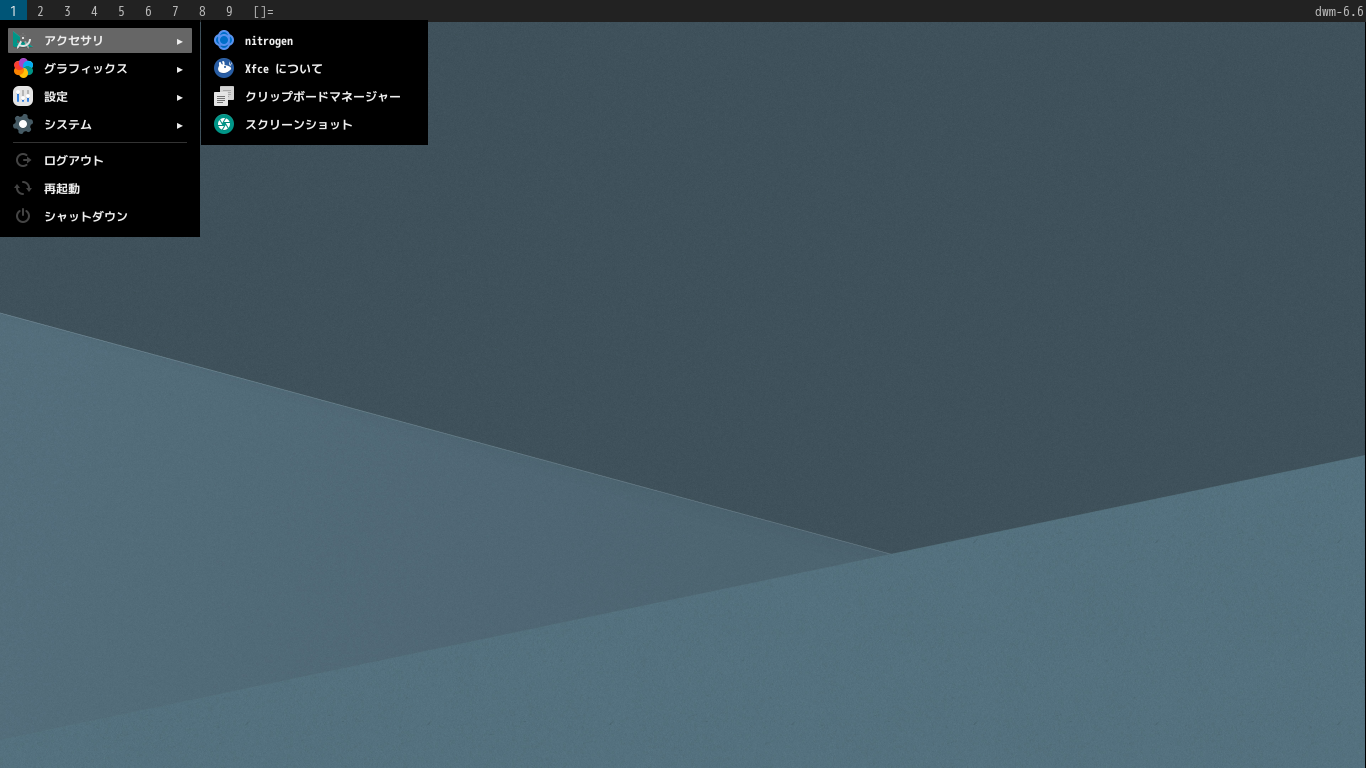Click the システム gear icon

pyautogui.click(x=23, y=124)
